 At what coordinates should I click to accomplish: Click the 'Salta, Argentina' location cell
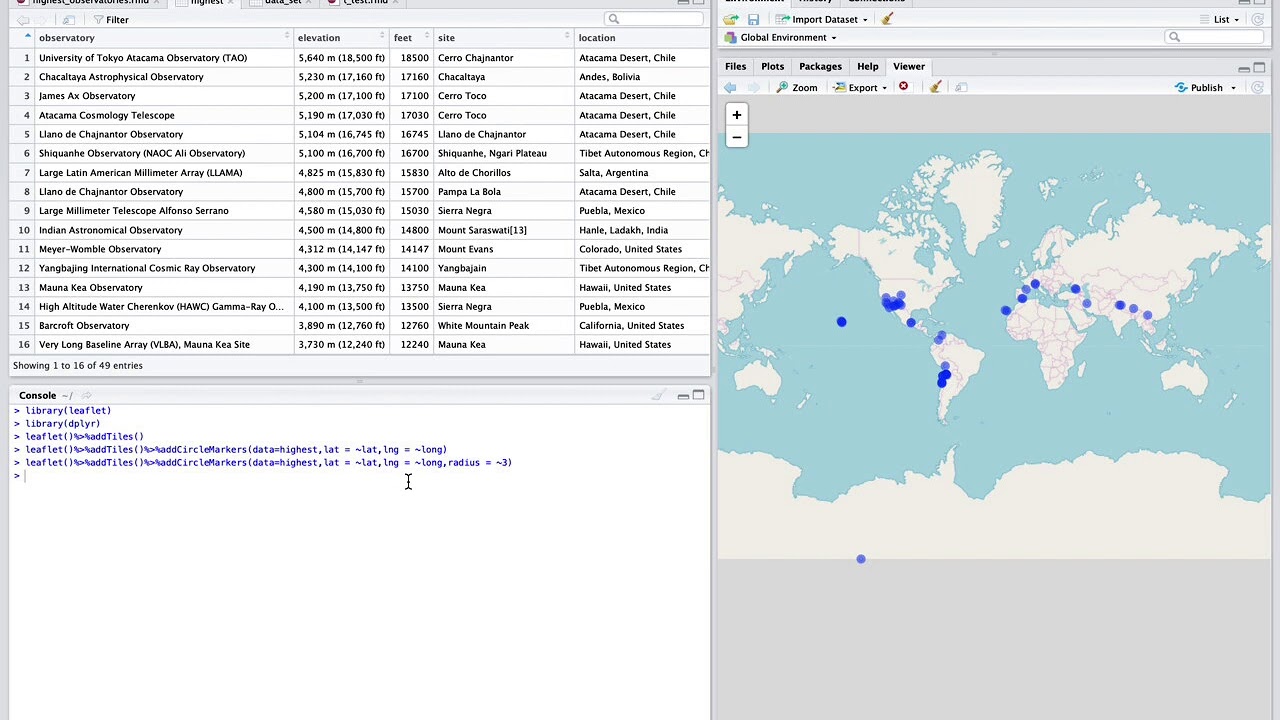642,173
